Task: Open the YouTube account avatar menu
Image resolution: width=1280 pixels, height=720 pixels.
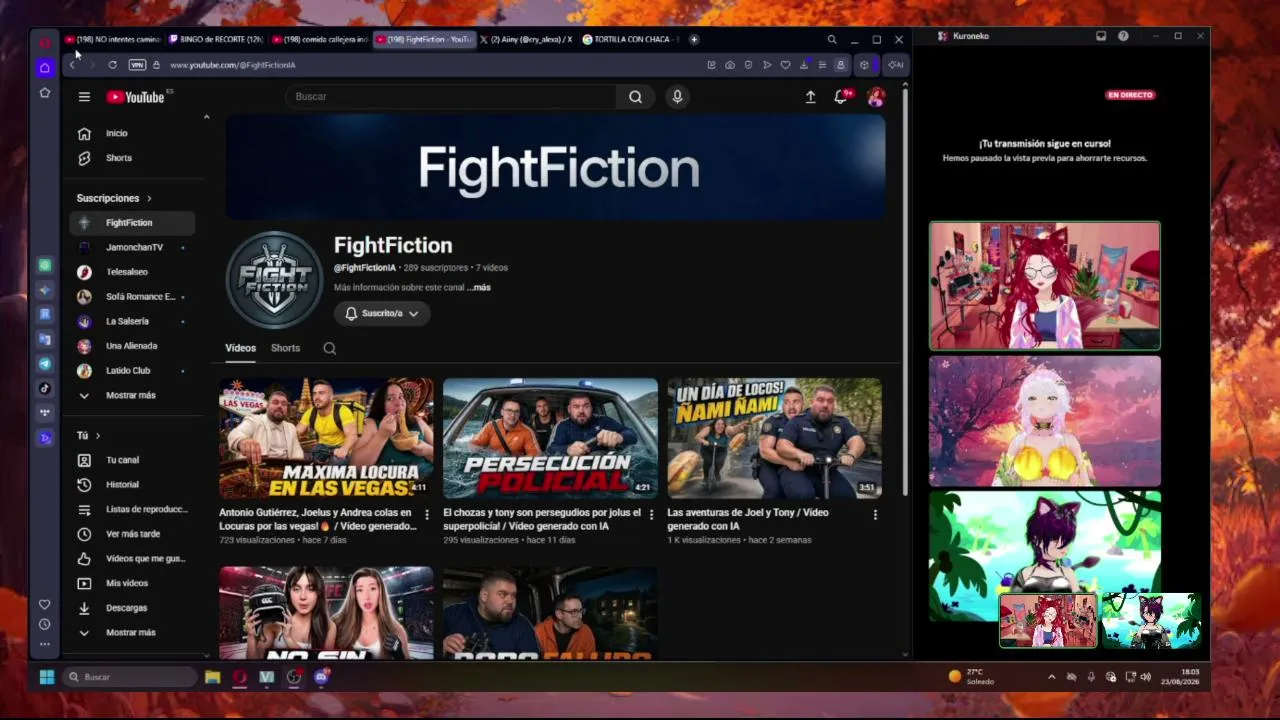Action: [x=876, y=97]
